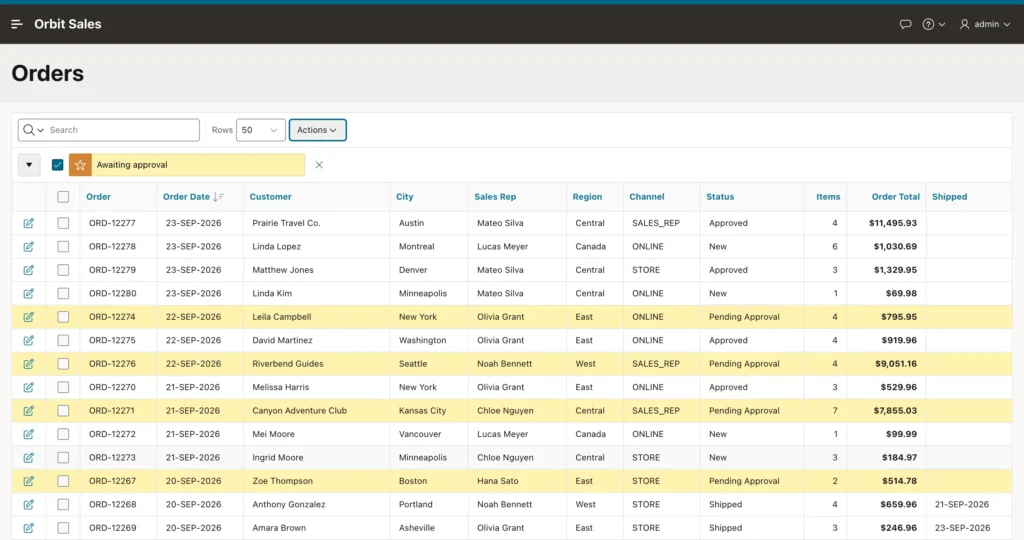1024x540 pixels.
Task: Edit order ORD-12278
Action: [x=29, y=247]
